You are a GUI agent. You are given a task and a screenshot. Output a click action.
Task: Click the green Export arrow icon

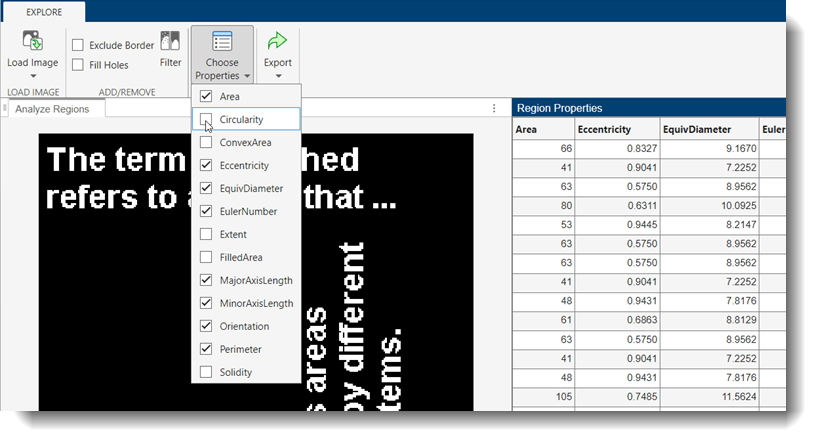click(x=277, y=41)
